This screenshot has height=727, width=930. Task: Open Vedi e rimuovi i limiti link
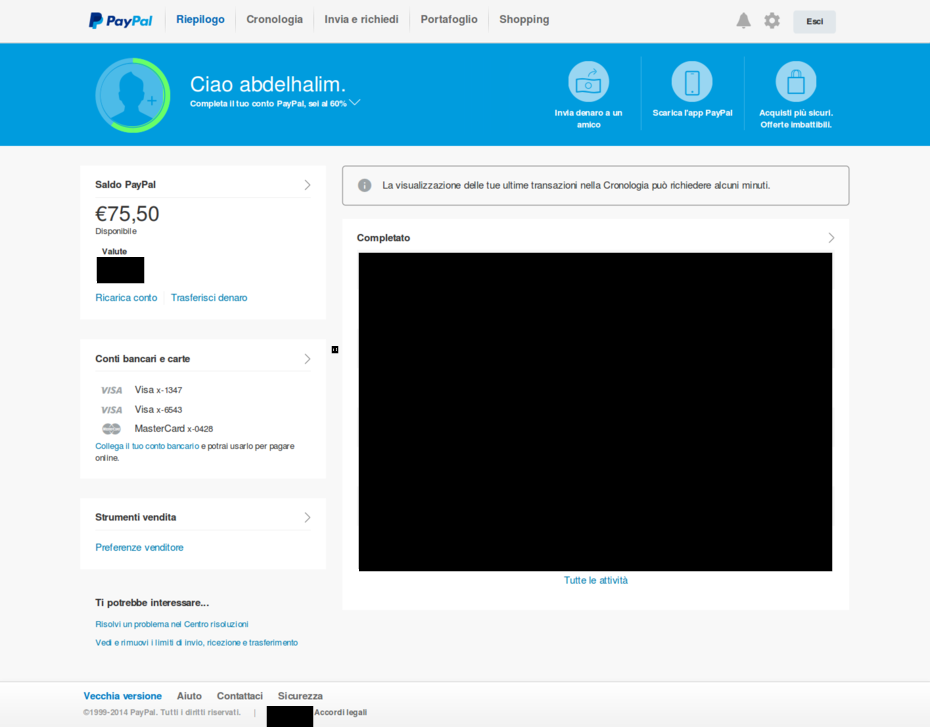pyautogui.click(x=196, y=643)
